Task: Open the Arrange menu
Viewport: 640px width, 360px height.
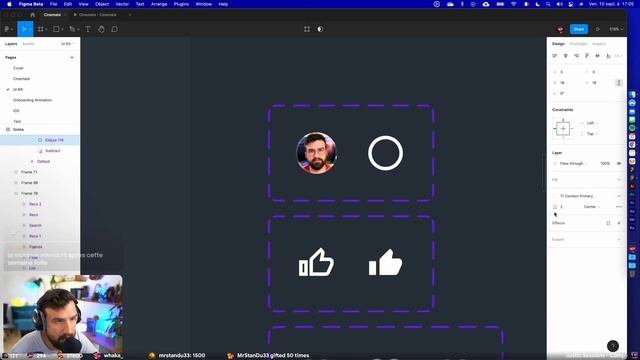Action: (x=159, y=4)
